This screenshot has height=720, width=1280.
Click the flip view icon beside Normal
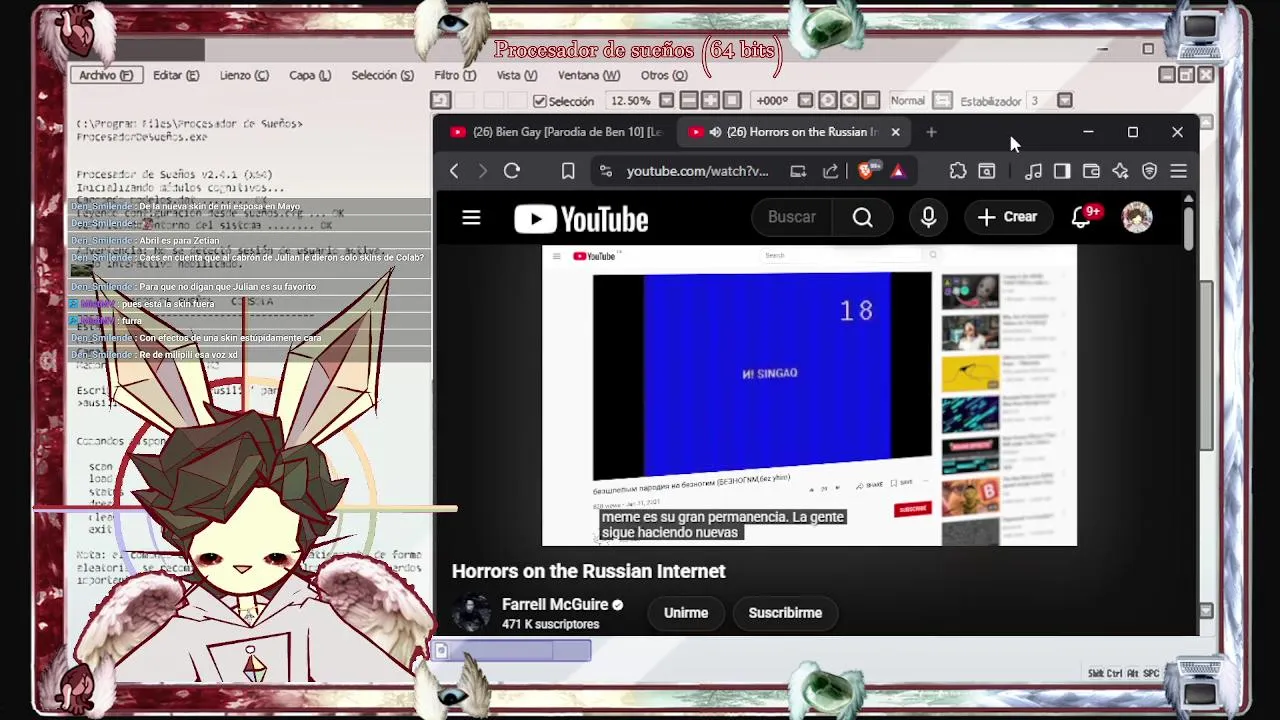pyautogui.click(x=942, y=100)
